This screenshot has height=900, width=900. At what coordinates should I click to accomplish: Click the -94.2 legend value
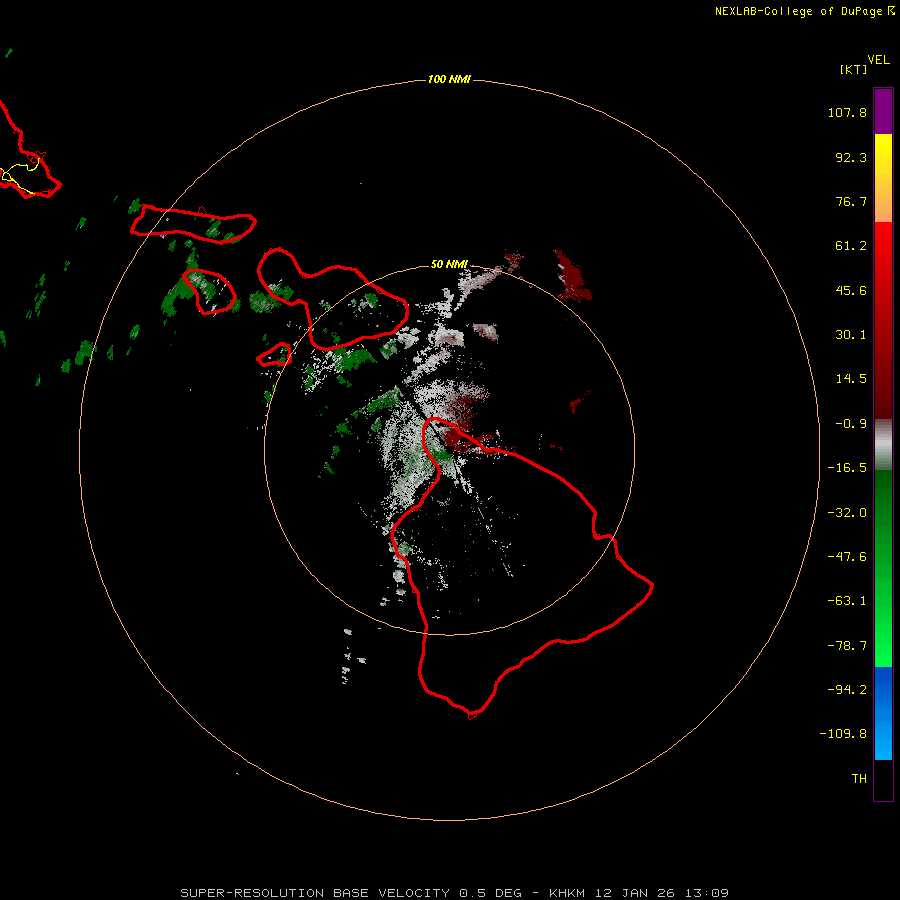click(x=847, y=690)
